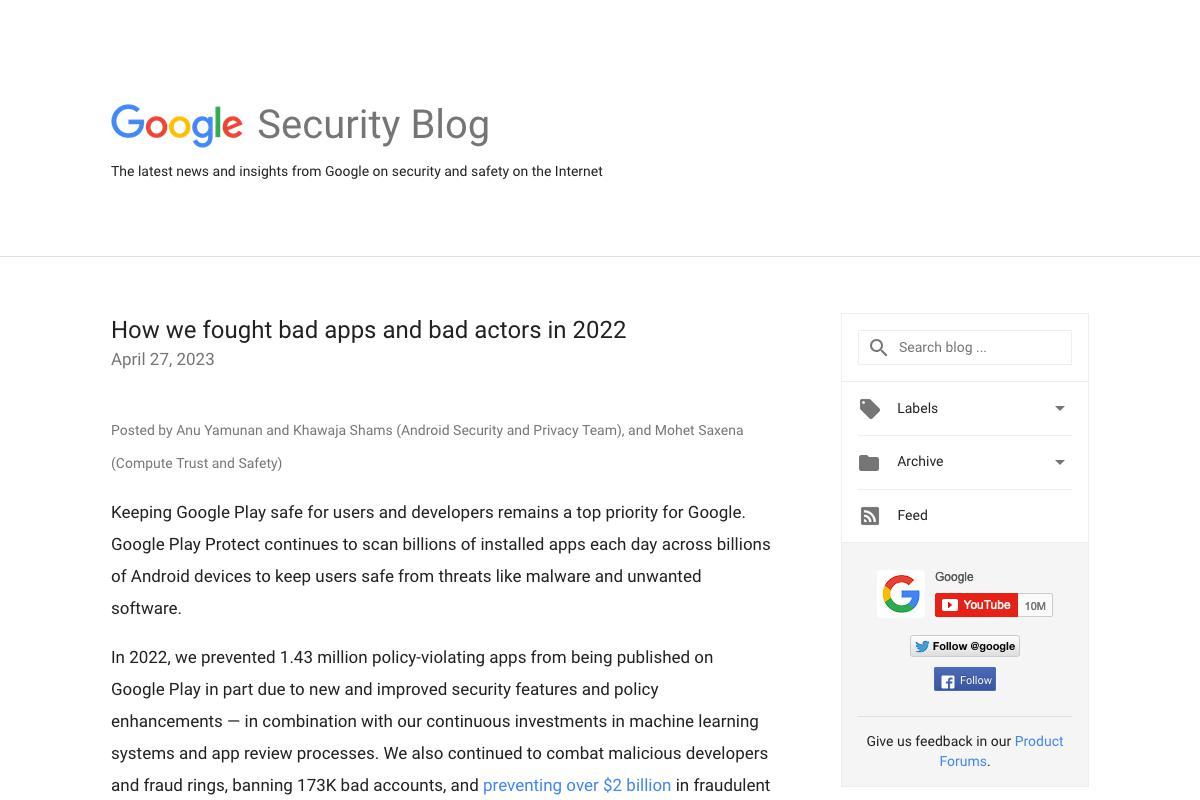Expand the Labels dropdown arrow
1200x800 pixels.
click(1060, 408)
